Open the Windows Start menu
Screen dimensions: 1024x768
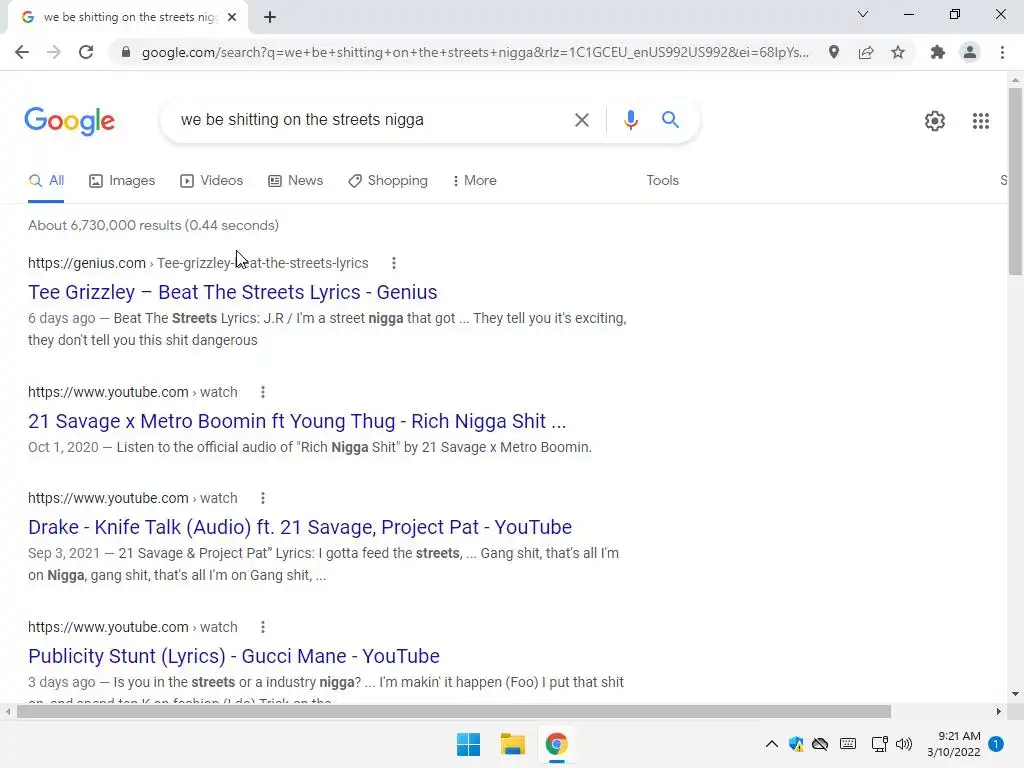pyautogui.click(x=468, y=744)
